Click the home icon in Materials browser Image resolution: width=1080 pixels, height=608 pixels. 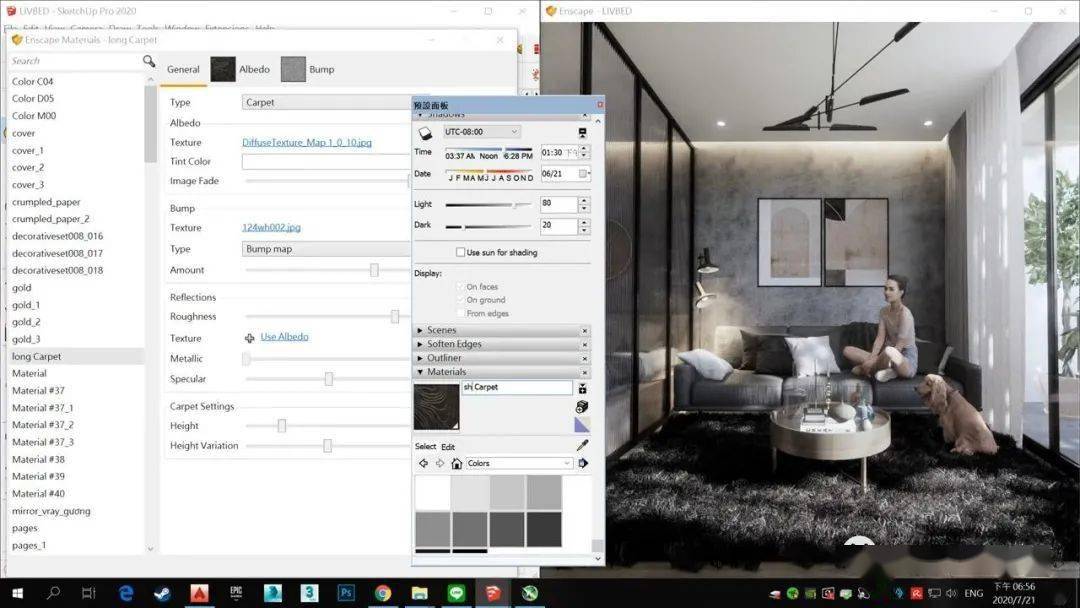(x=456, y=463)
